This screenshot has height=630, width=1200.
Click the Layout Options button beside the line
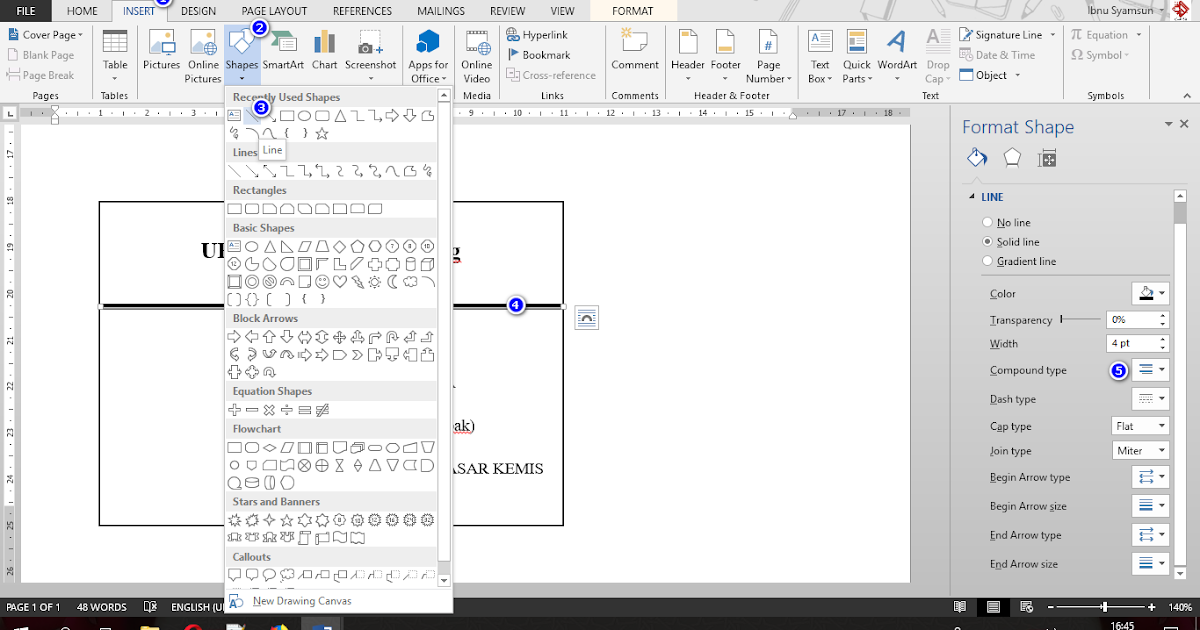click(x=586, y=318)
